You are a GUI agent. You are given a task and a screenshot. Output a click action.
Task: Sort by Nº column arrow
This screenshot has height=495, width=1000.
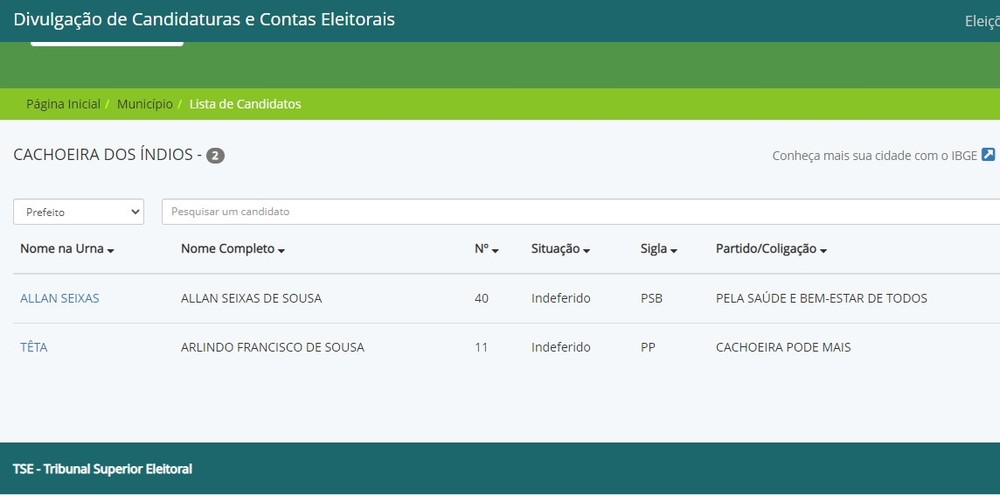coord(495,251)
